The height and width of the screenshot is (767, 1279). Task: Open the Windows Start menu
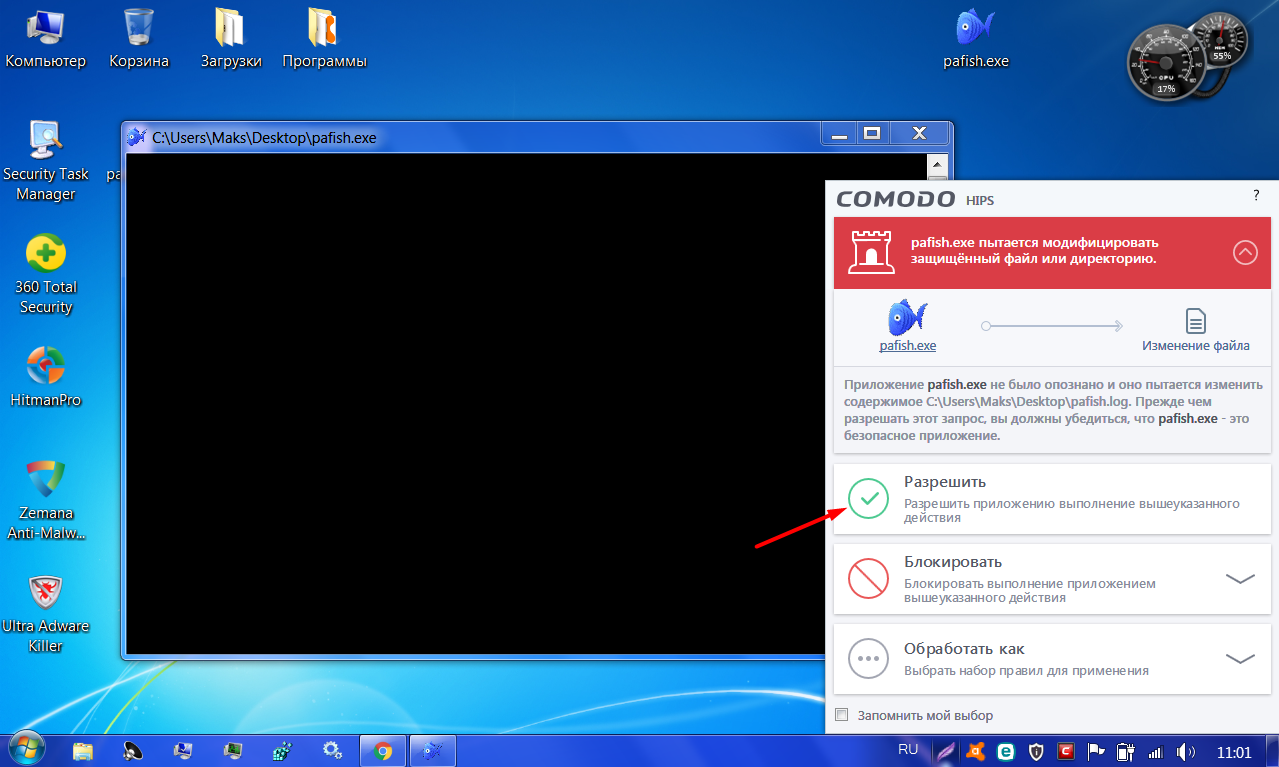click(x=26, y=750)
